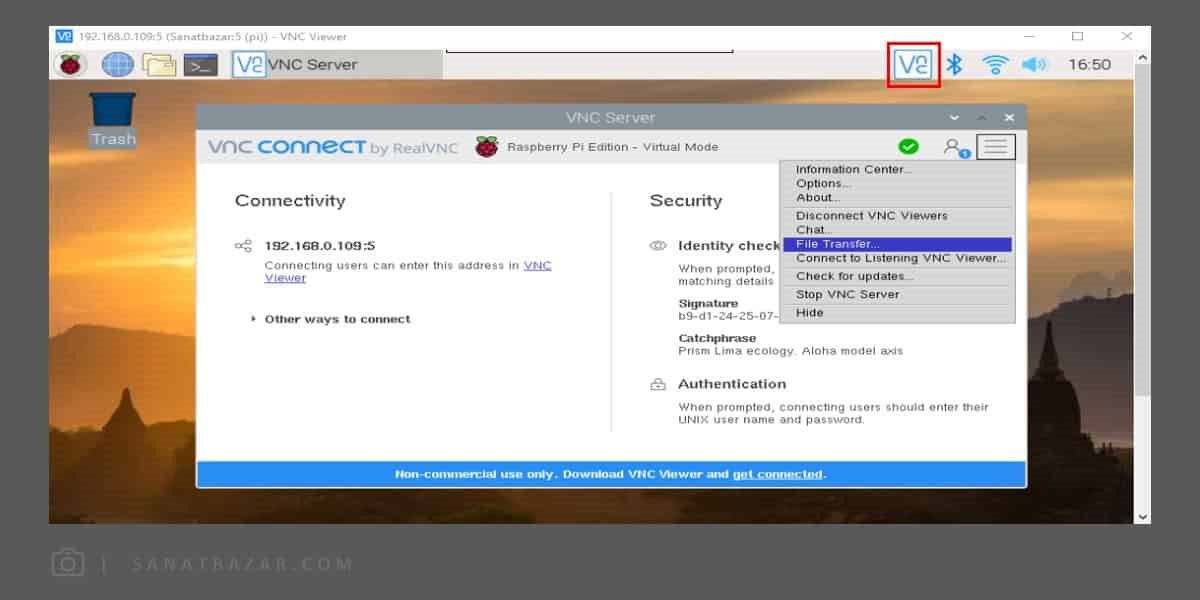Screen dimensions: 1200x600
Task: Launch the Terminal from the taskbar
Action: click(x=201, y=65)
